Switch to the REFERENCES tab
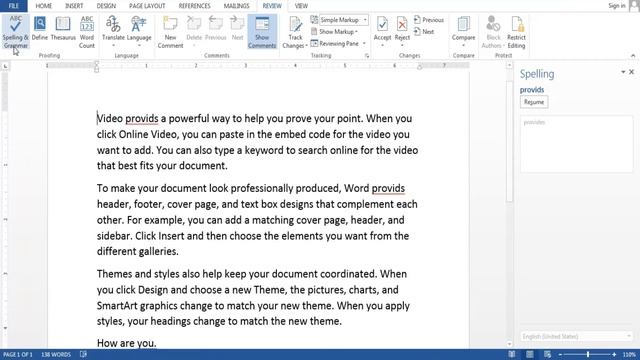The image size is (640, 360). (194, 6)
